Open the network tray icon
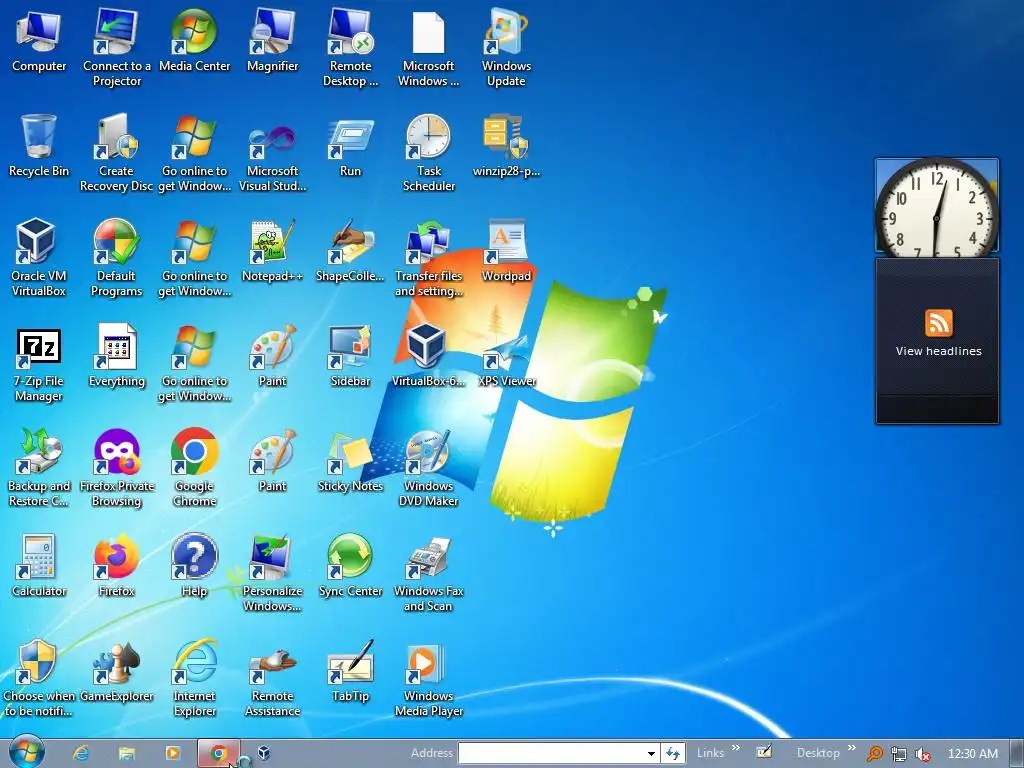Image resolution: width=1024 pixels, height=768 pixels. [899, 754]
